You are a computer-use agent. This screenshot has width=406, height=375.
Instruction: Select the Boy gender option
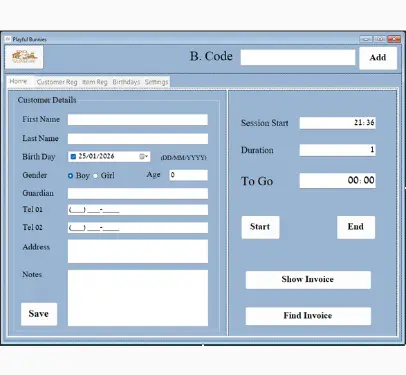(x=70, y=176)
